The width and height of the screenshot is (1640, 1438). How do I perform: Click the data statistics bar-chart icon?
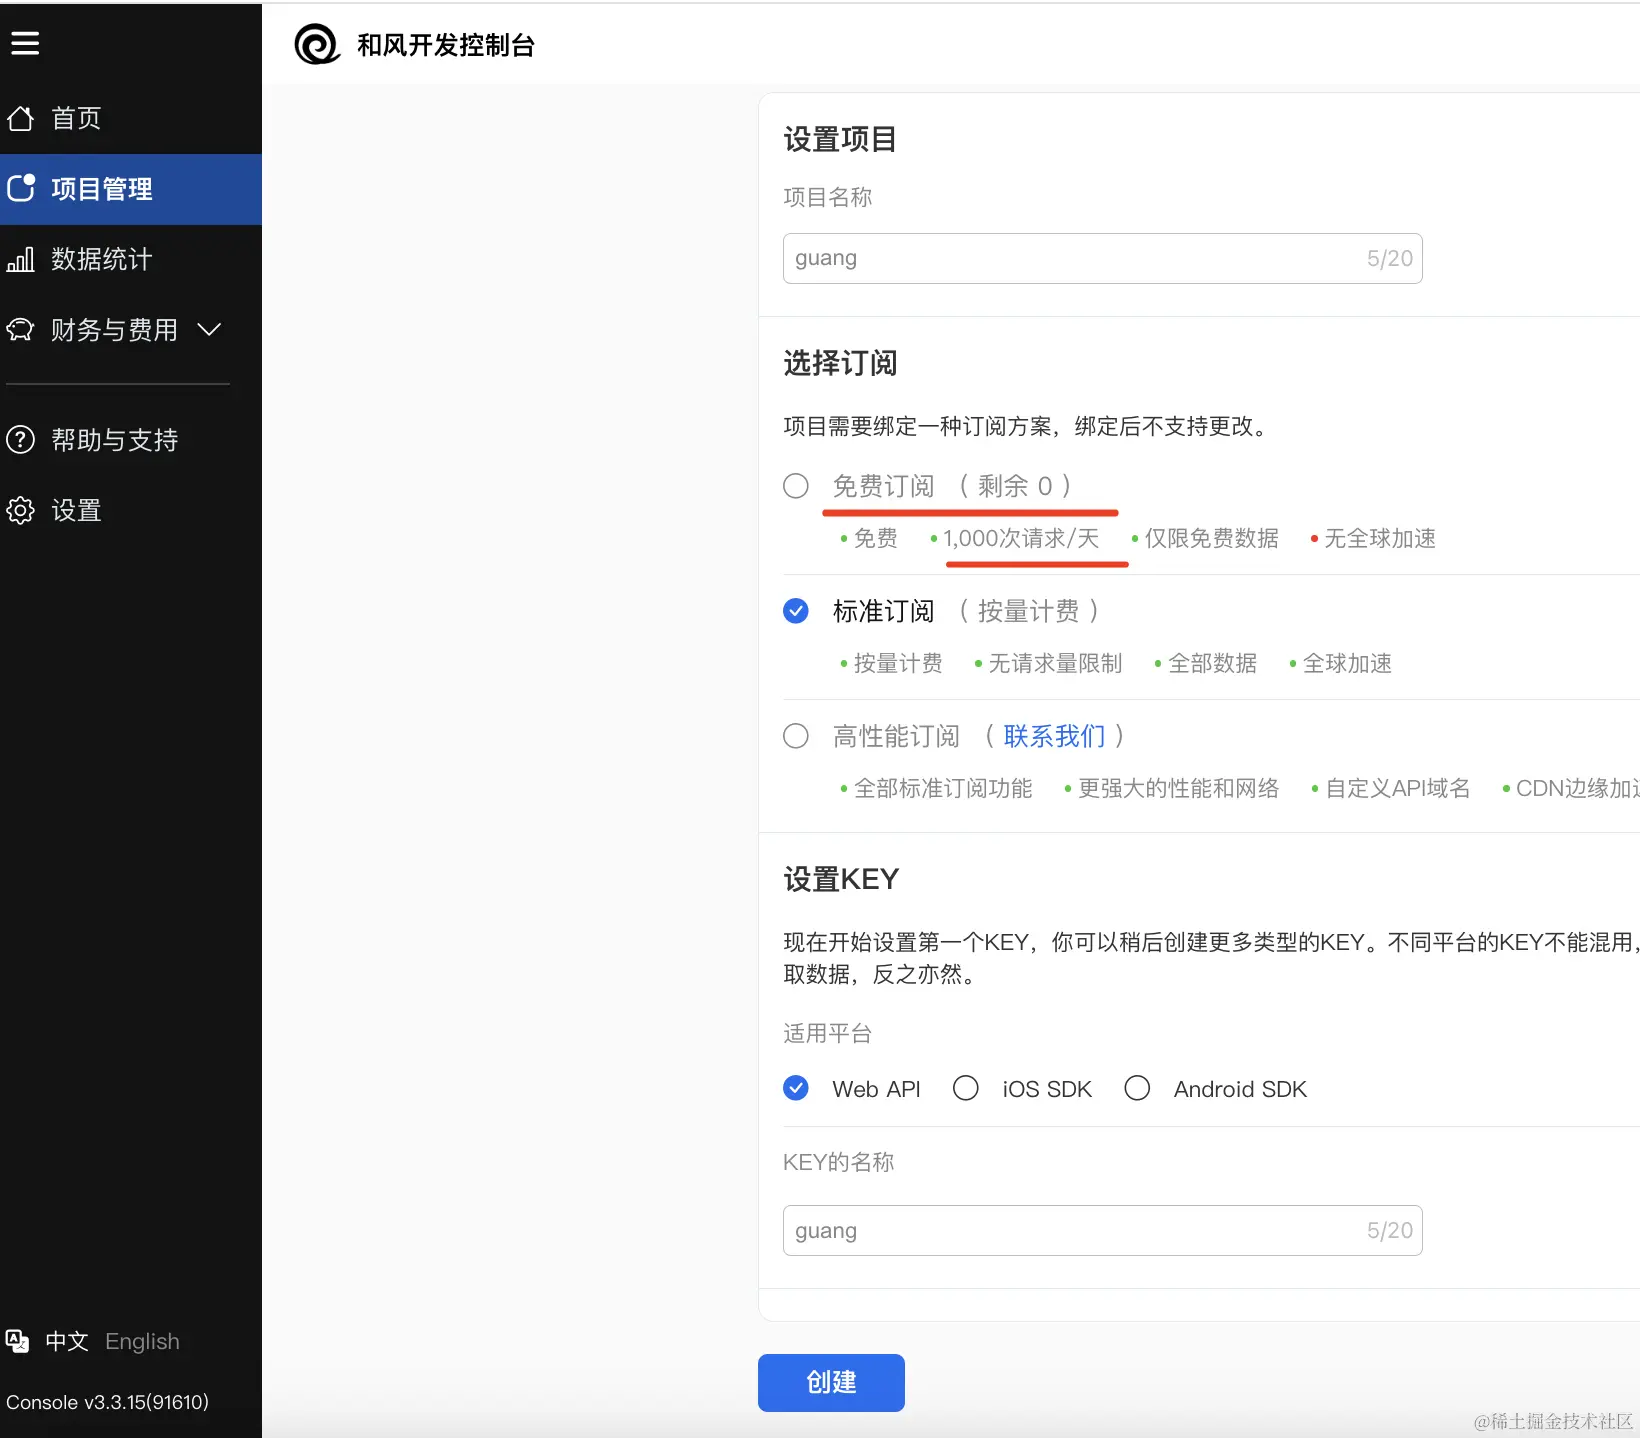click(21, 260)
